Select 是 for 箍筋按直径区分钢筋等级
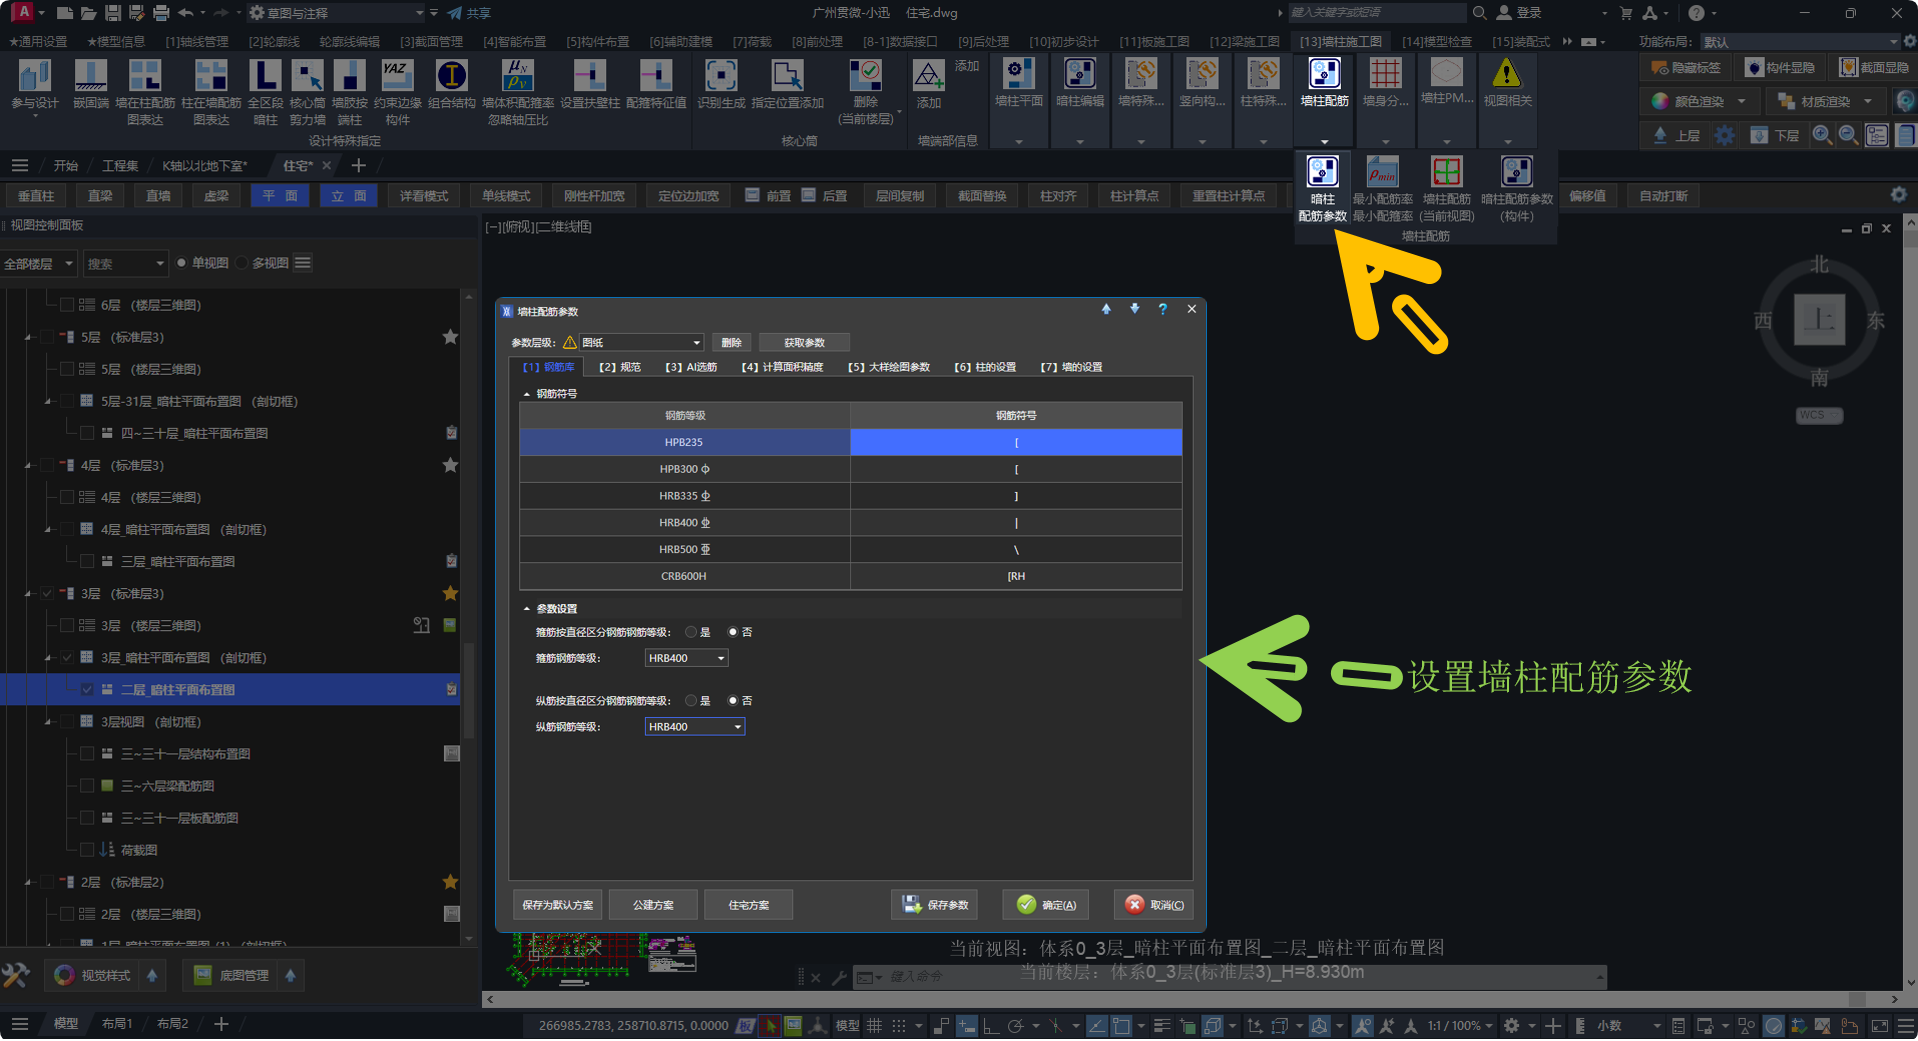 (691, 632)
